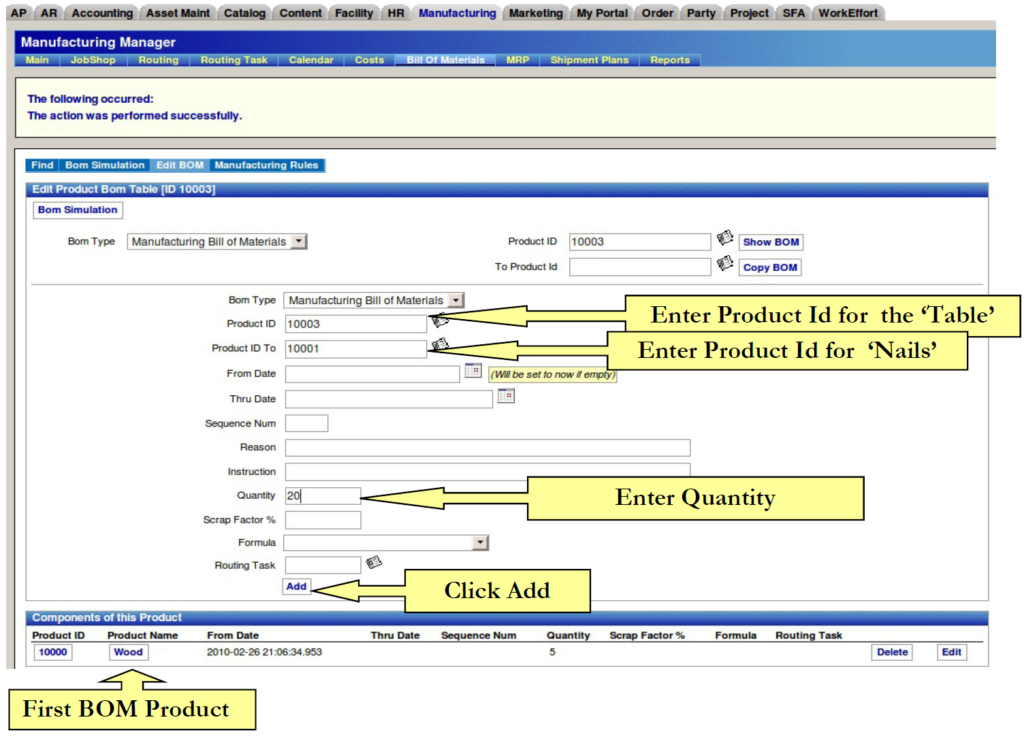Click lookup icon beside To Product Id field
Screen dimensions: 1024x739
[725, 265]
